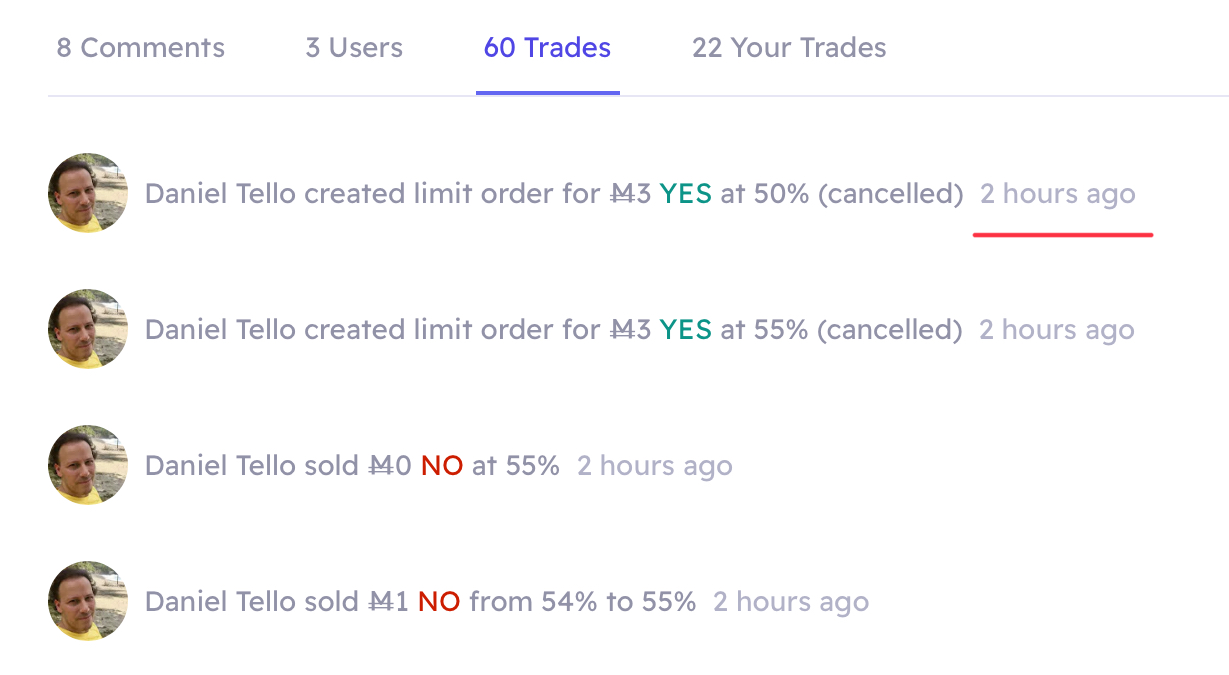Click the red NO in the Ṁ0 sale

[442, 465]
